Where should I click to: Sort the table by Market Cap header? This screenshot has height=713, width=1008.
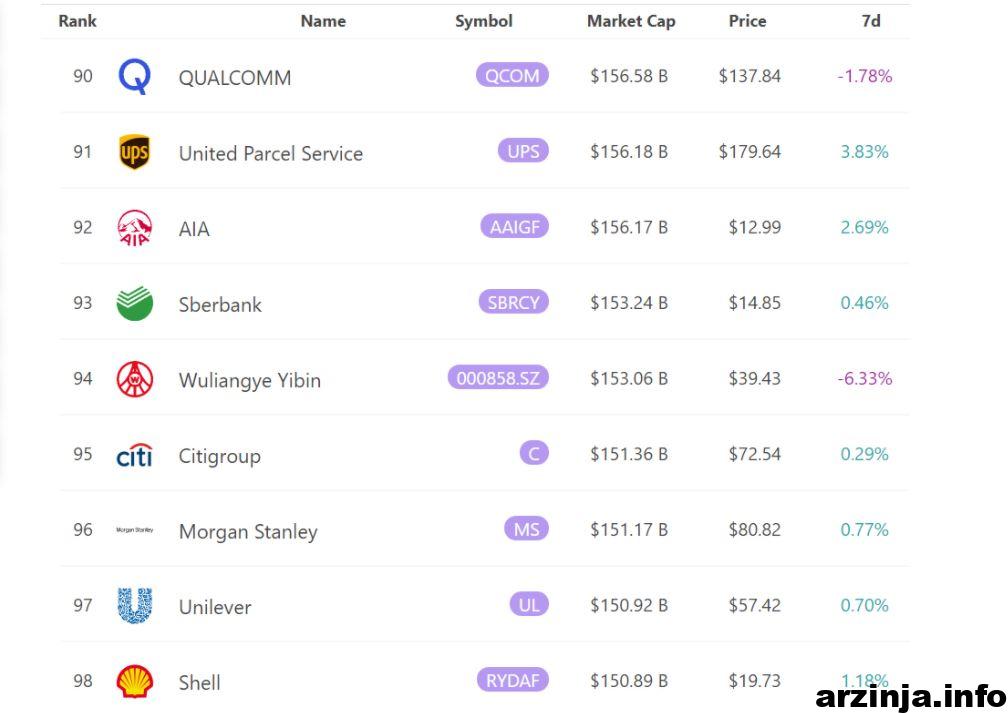(x=631, y=21)
